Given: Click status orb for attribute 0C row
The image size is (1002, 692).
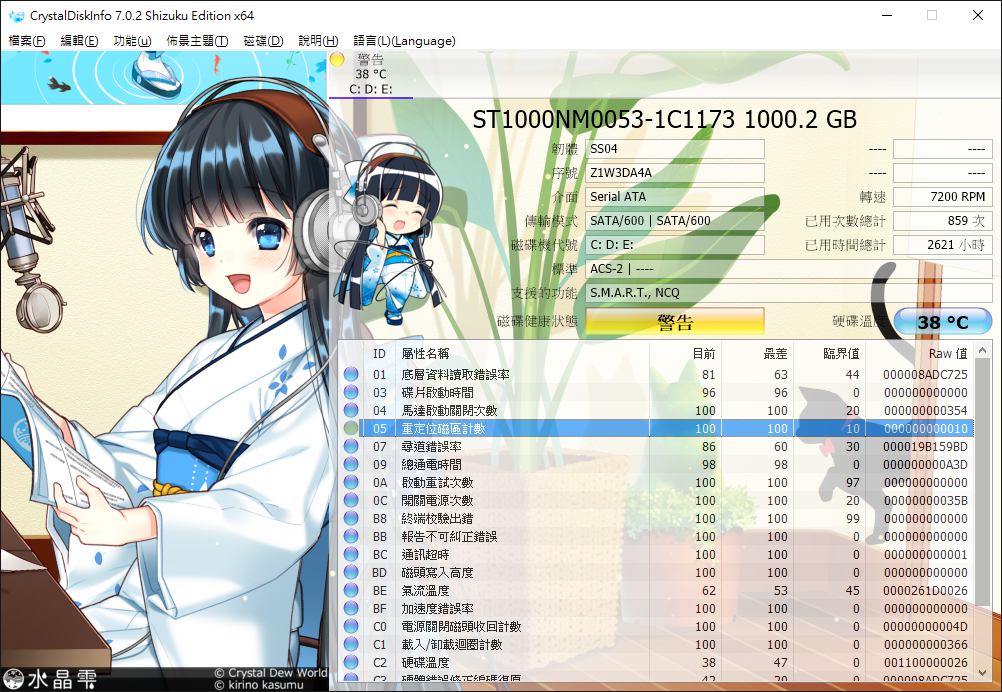Looking at the screenshot, I should point(351,500).
